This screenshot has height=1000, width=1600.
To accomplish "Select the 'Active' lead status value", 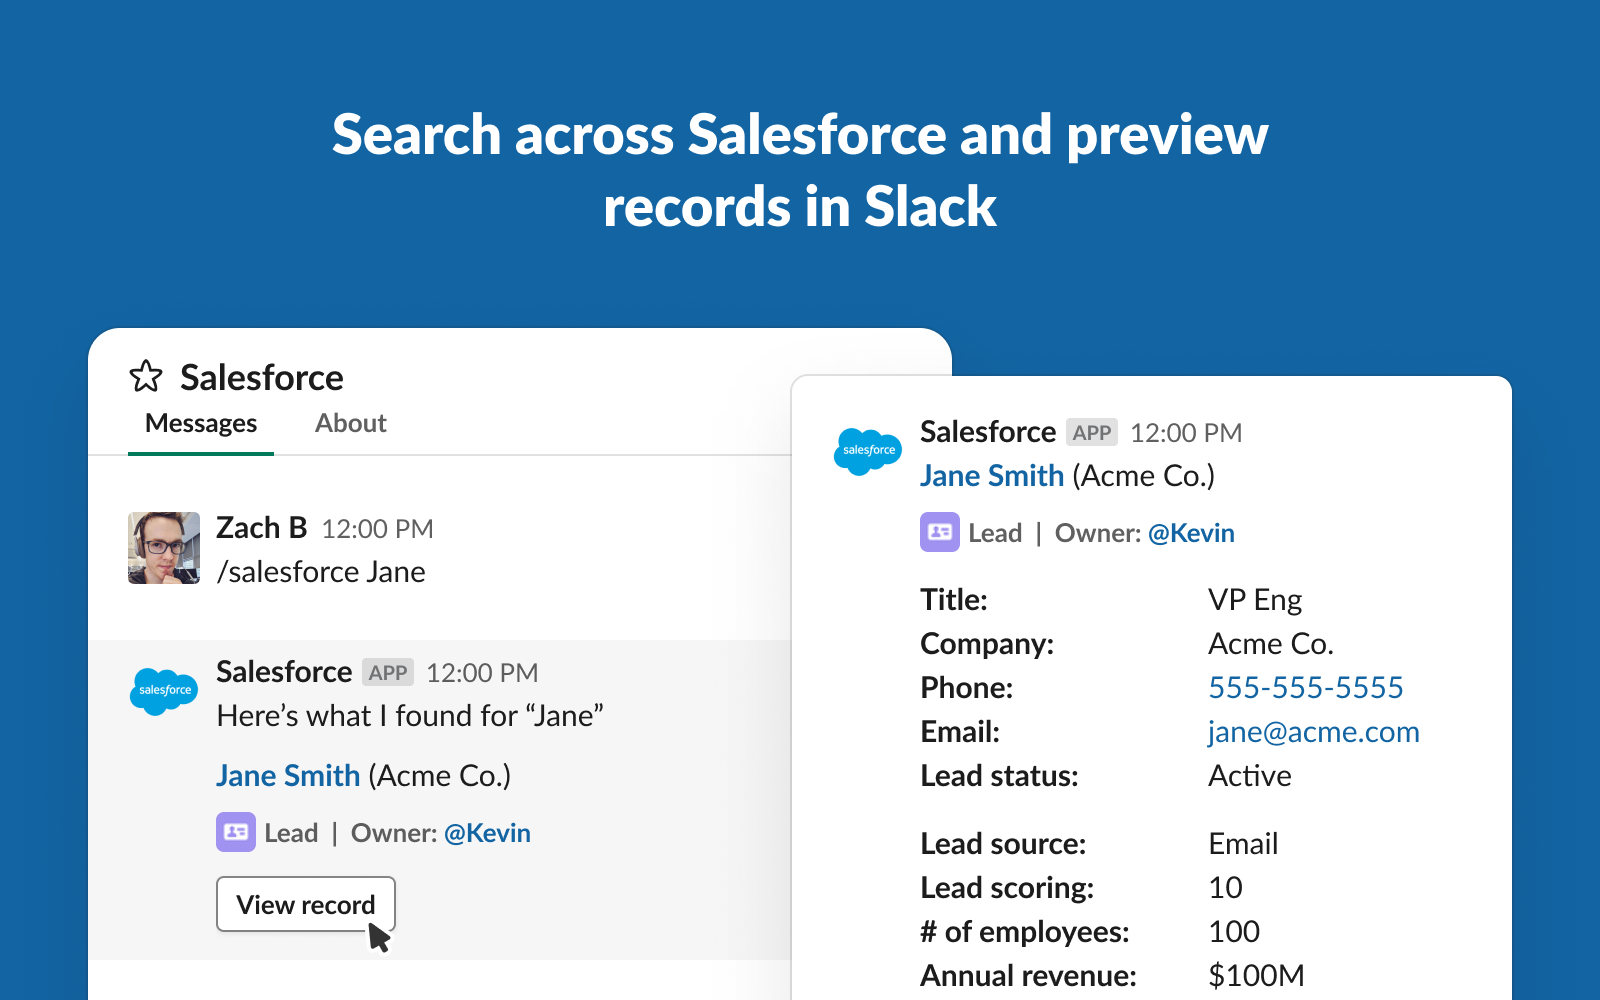I will pos(1250,776).
